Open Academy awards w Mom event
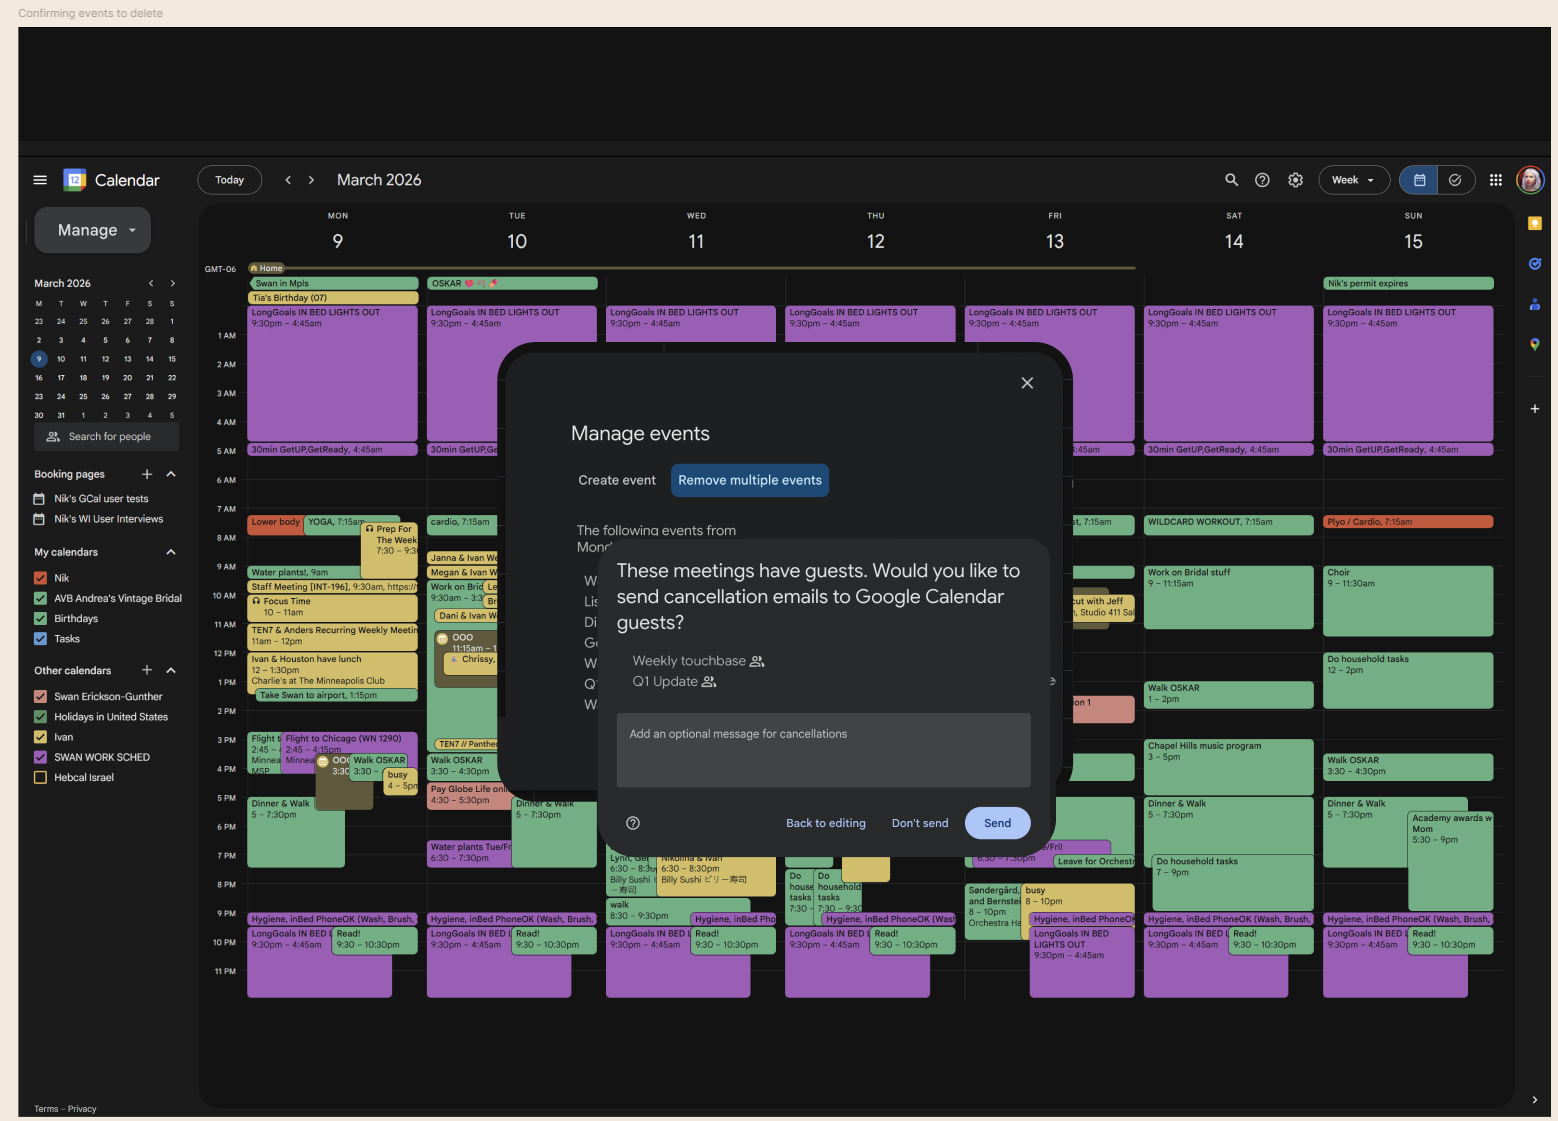Image resolution: width=1558 pixels, height=1121 pixels. click(1450, 860)
